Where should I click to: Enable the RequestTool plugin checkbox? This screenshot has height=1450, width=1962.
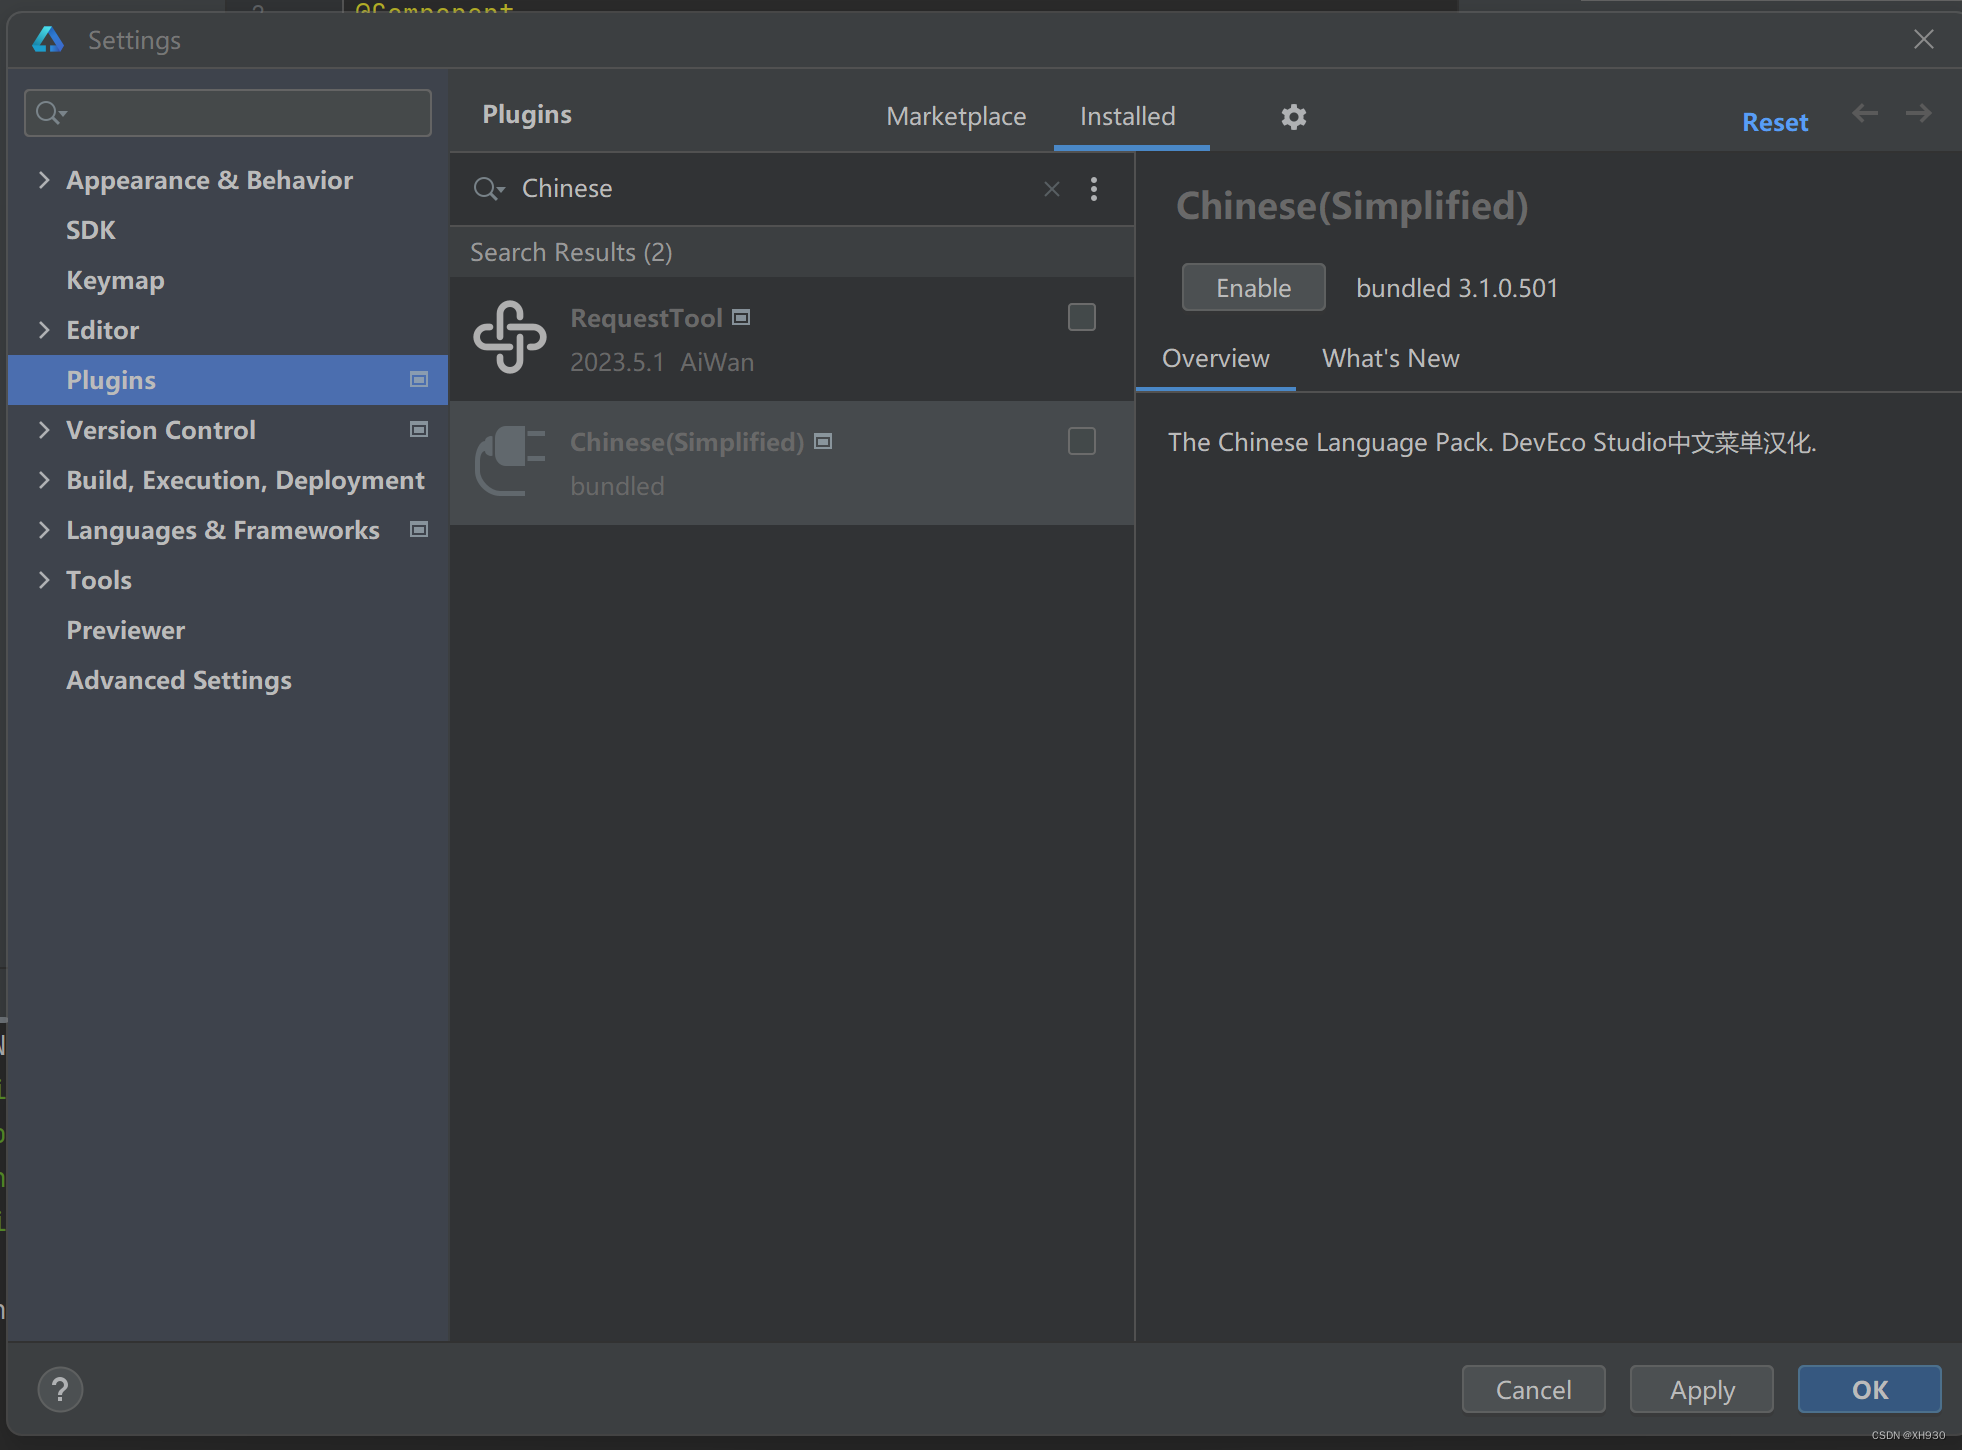pyautogui.click(x=1081, y=317)
